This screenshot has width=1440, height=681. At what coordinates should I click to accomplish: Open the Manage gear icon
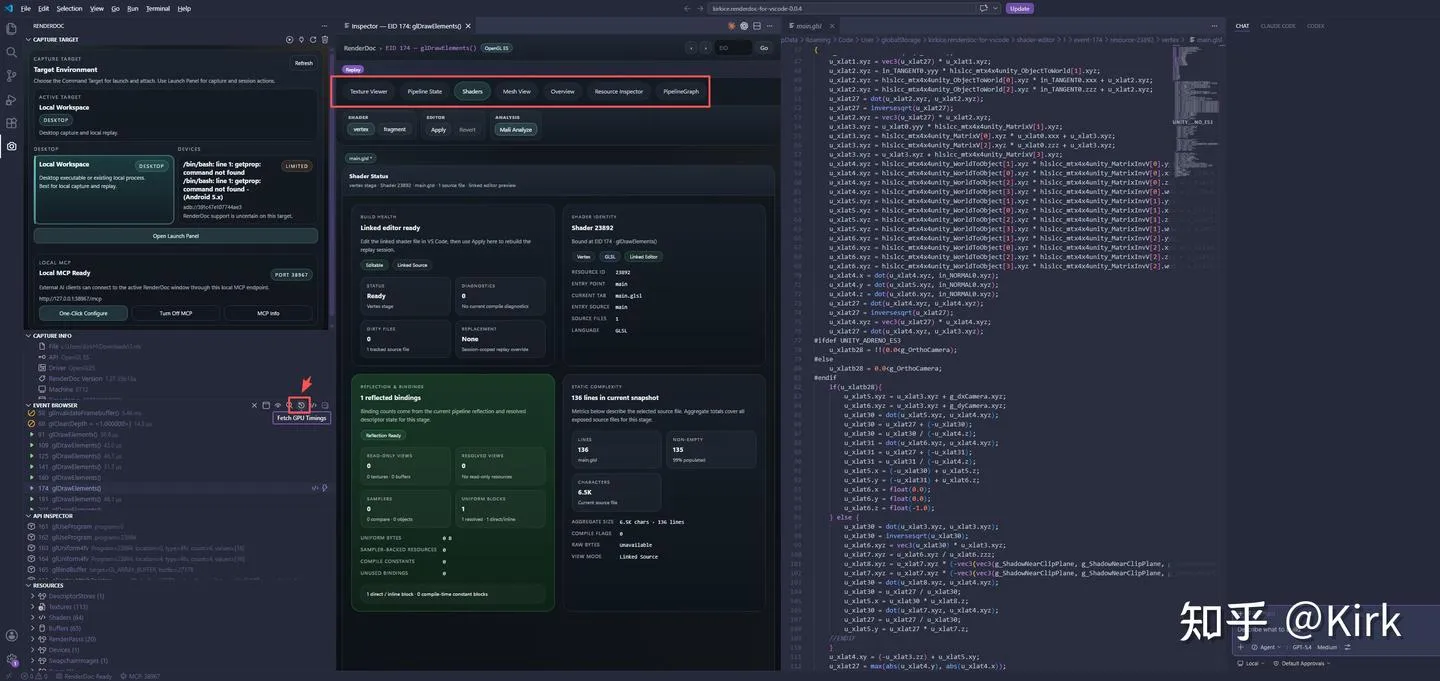coord(11,660)
